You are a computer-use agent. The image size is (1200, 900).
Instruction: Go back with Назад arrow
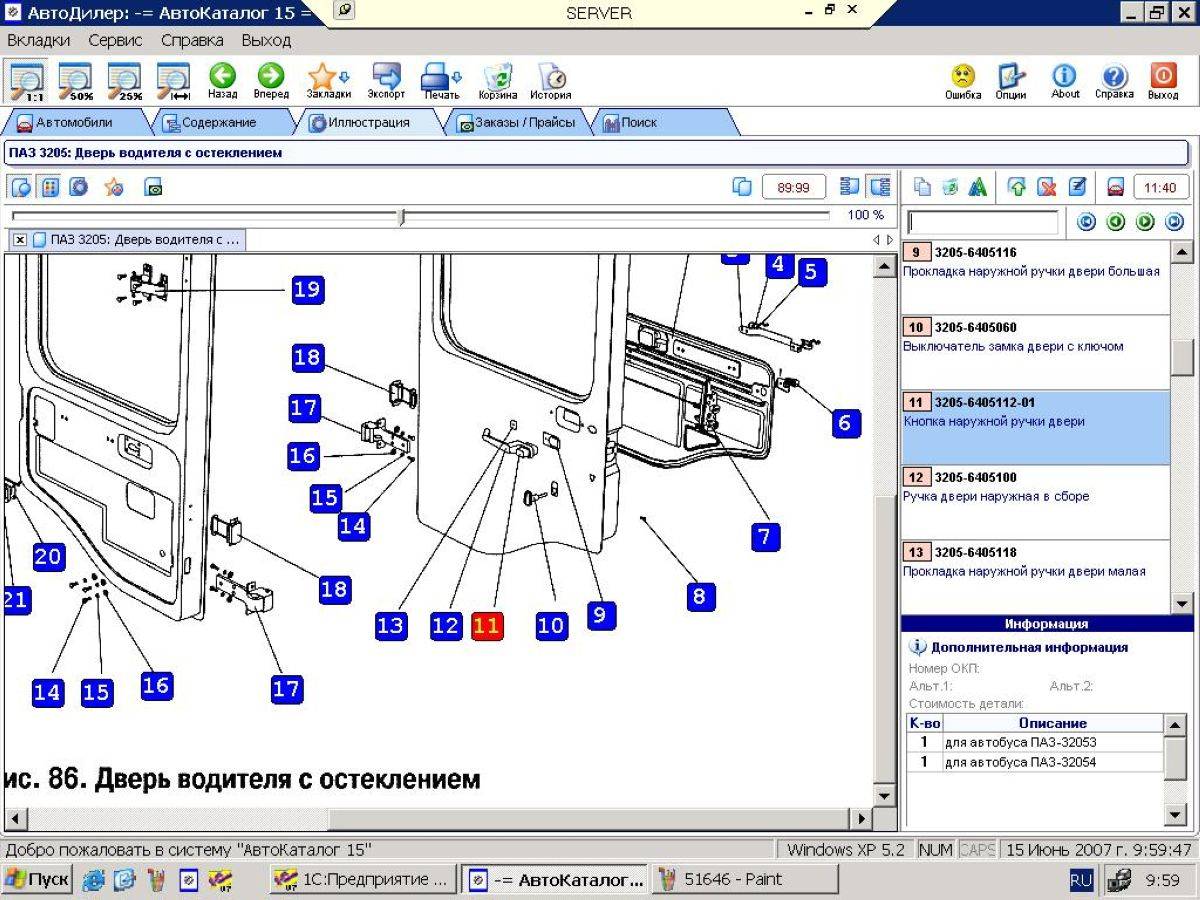click(222, 80)
